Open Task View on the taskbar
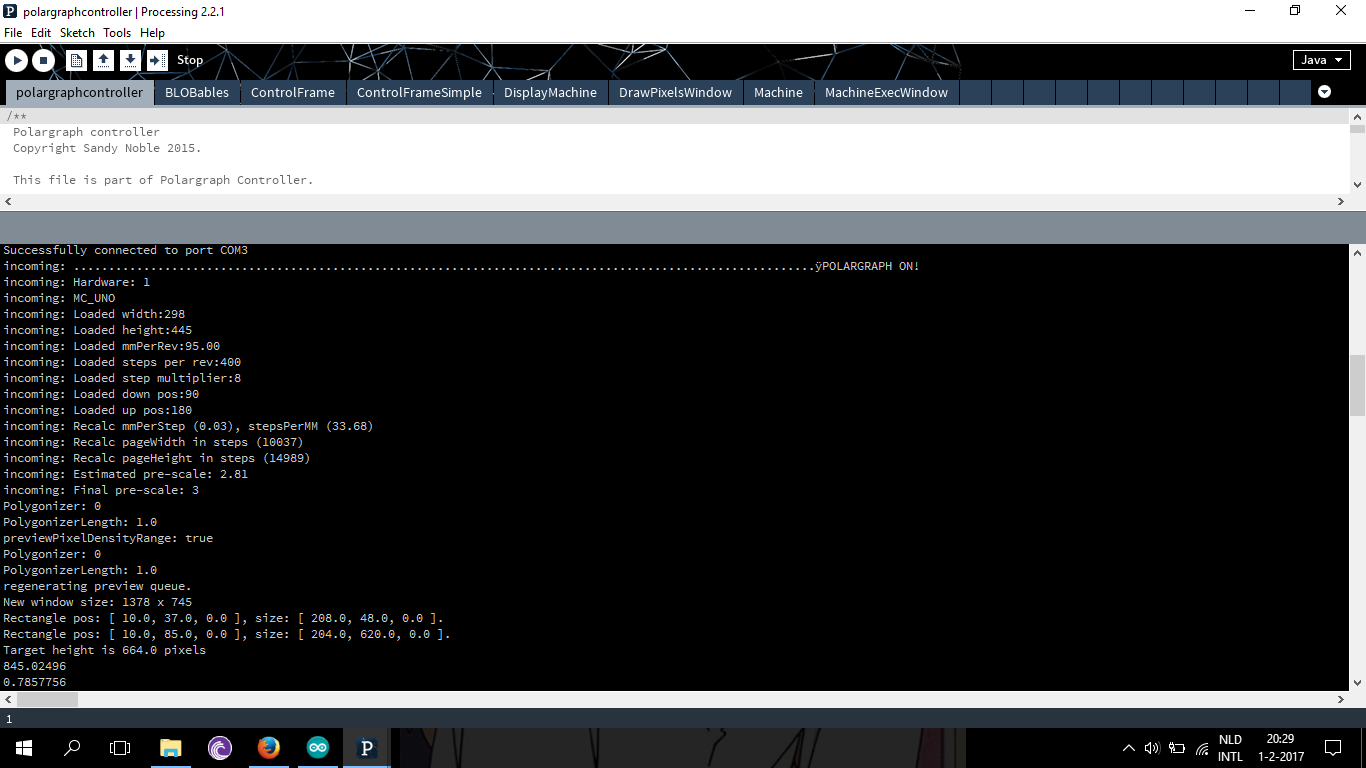The width and height of the screenshot is (1366, 768). pos(120,748)
